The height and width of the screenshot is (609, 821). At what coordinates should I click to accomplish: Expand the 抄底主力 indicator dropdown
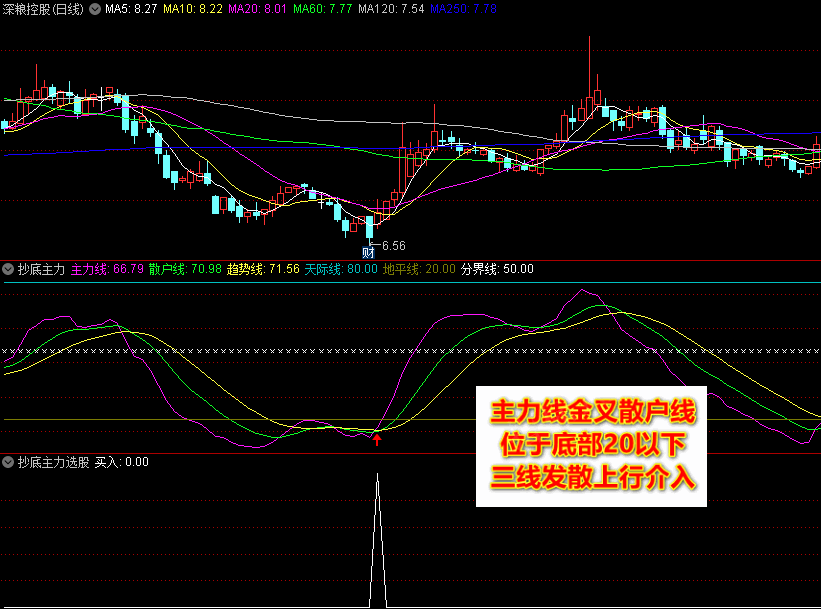click(8, 269)
